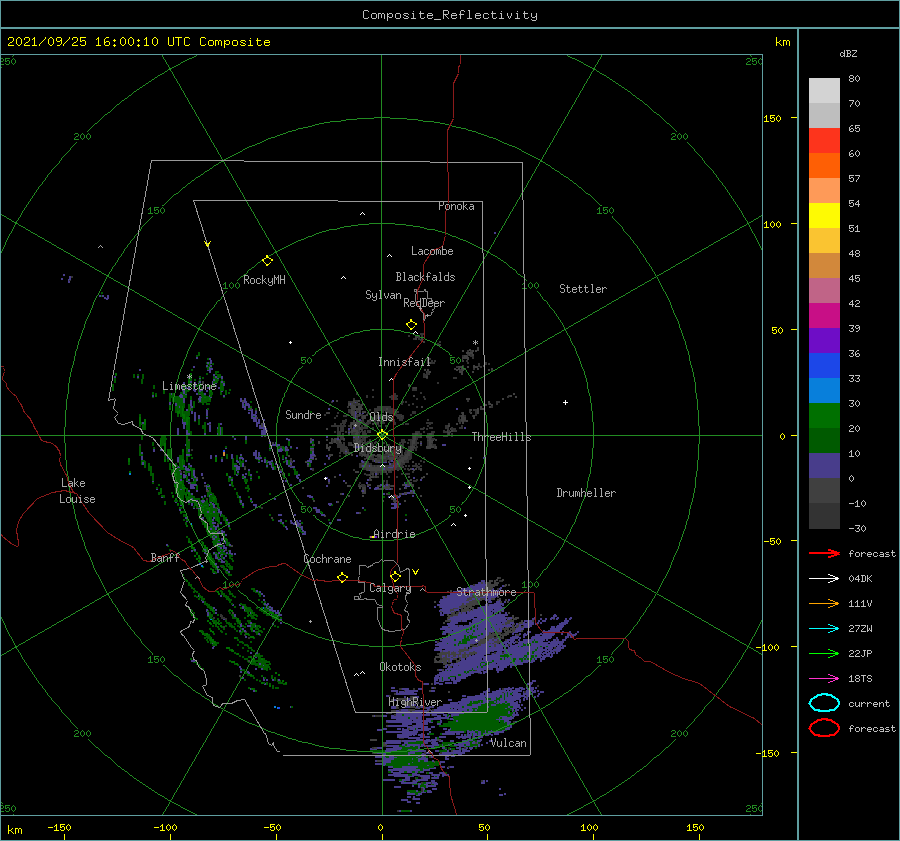Click the asterisk marker above Limestone
The image size is (900, 841).
click(189, 377)
